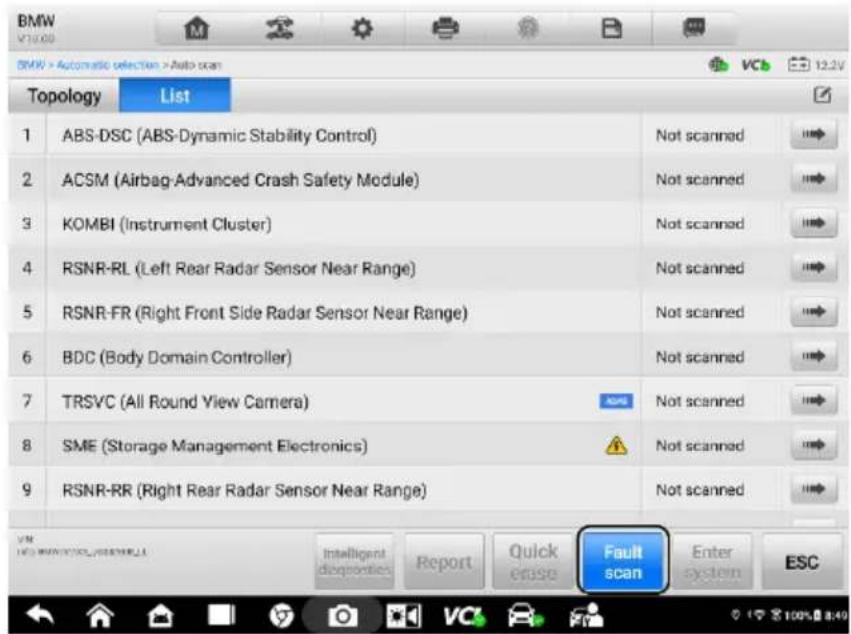The height and width of the screenshot is (634, 851).
Task: Enter ACSM airbag module via arrow button
Action: pyautogui.click(x=813, y=179)
